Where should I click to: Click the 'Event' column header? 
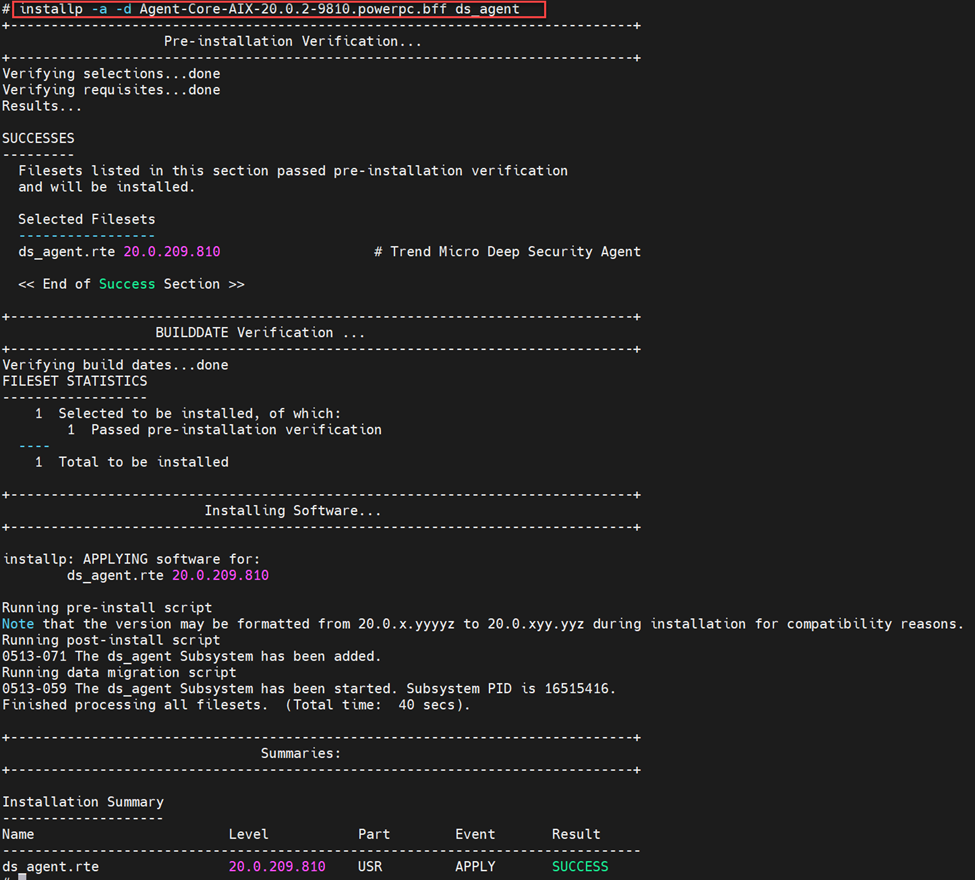point(475,834)
